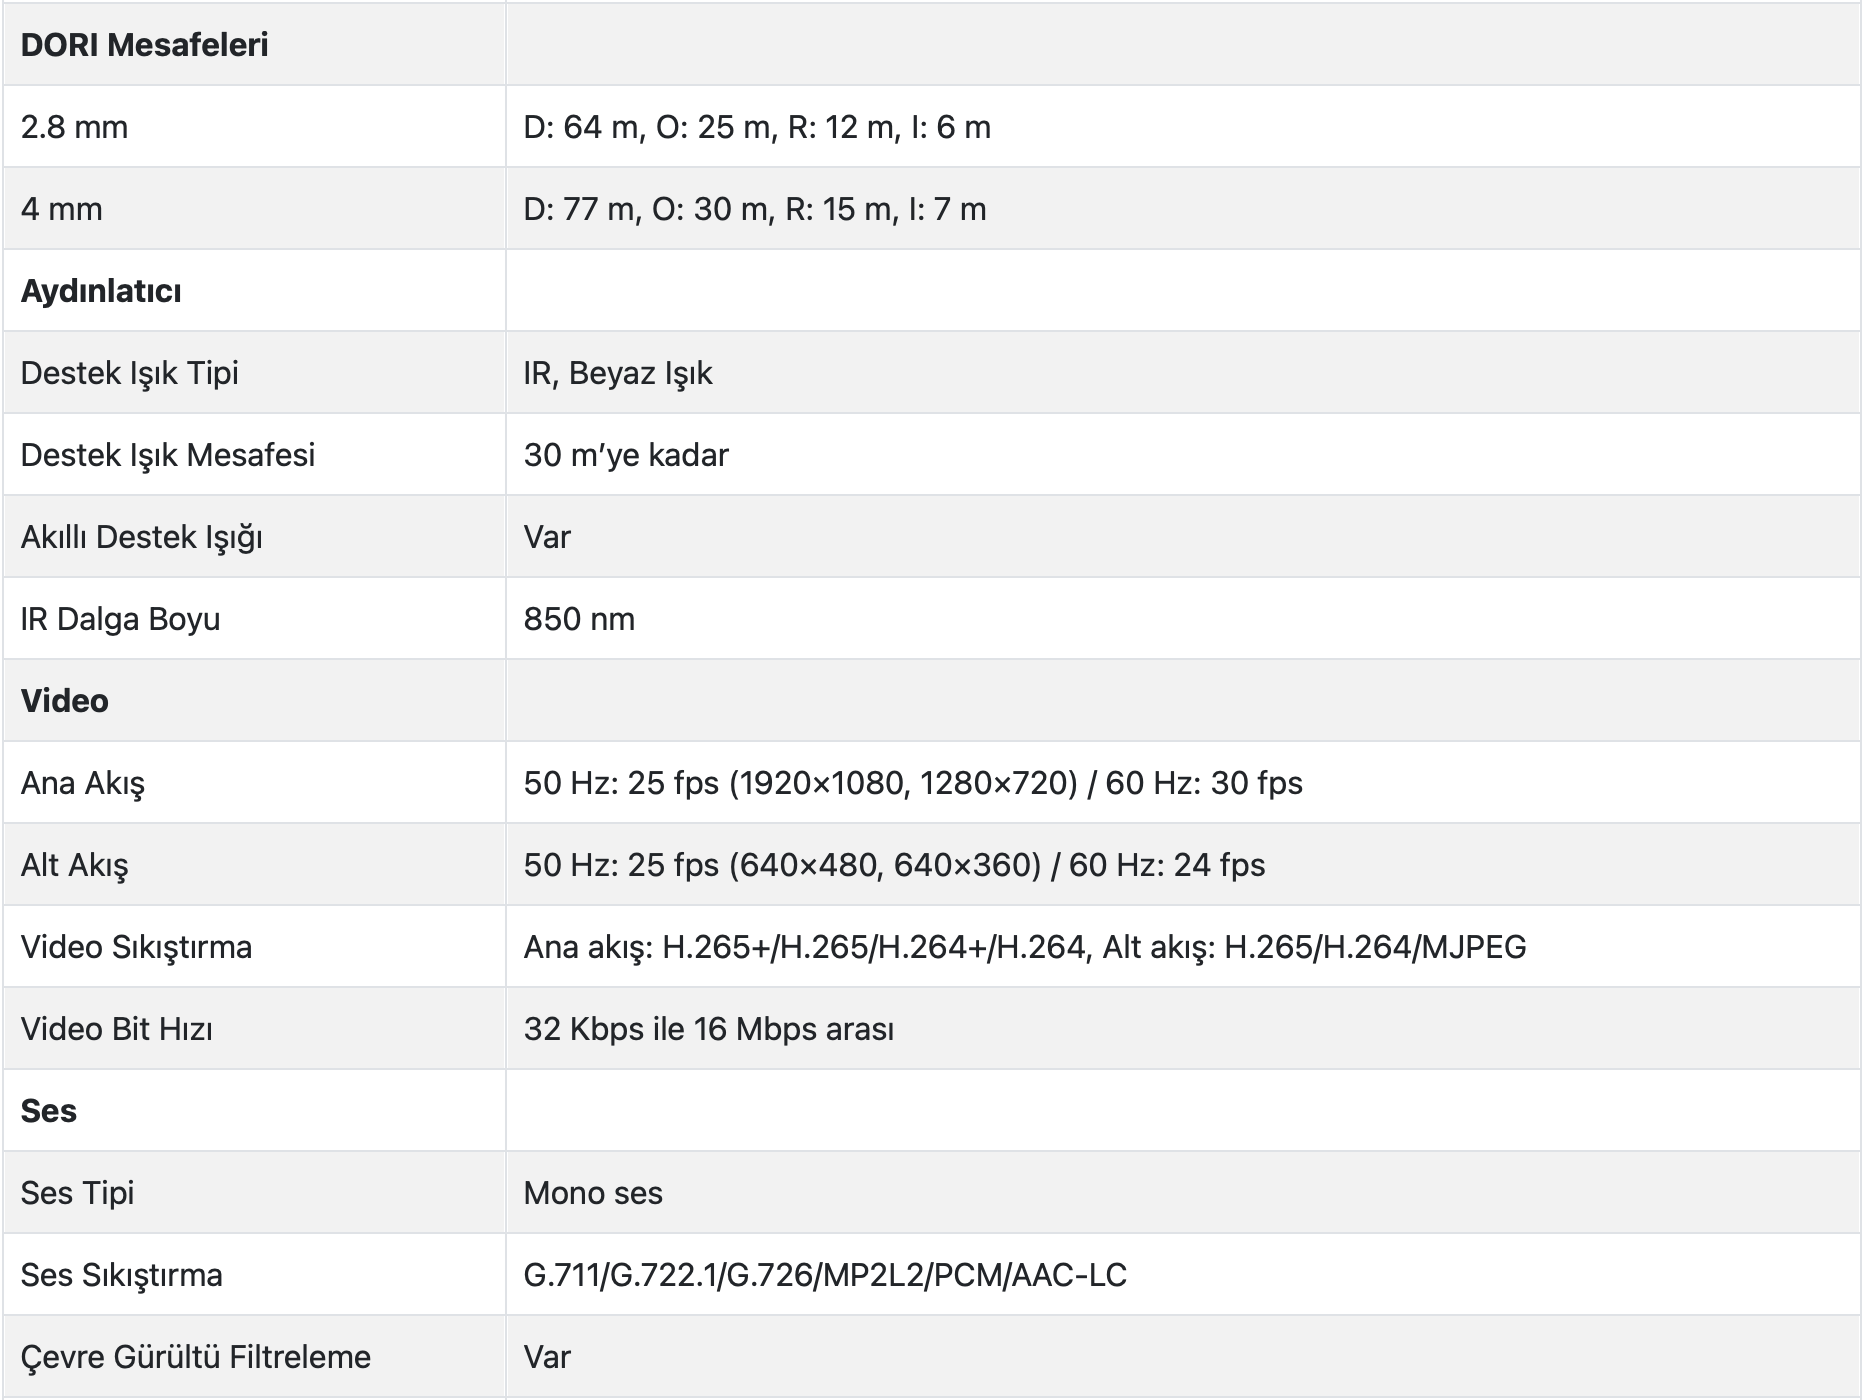1862x1400 pixels.
Task: Select the Ana Akış row label
Action: click(x=83, y=783)
